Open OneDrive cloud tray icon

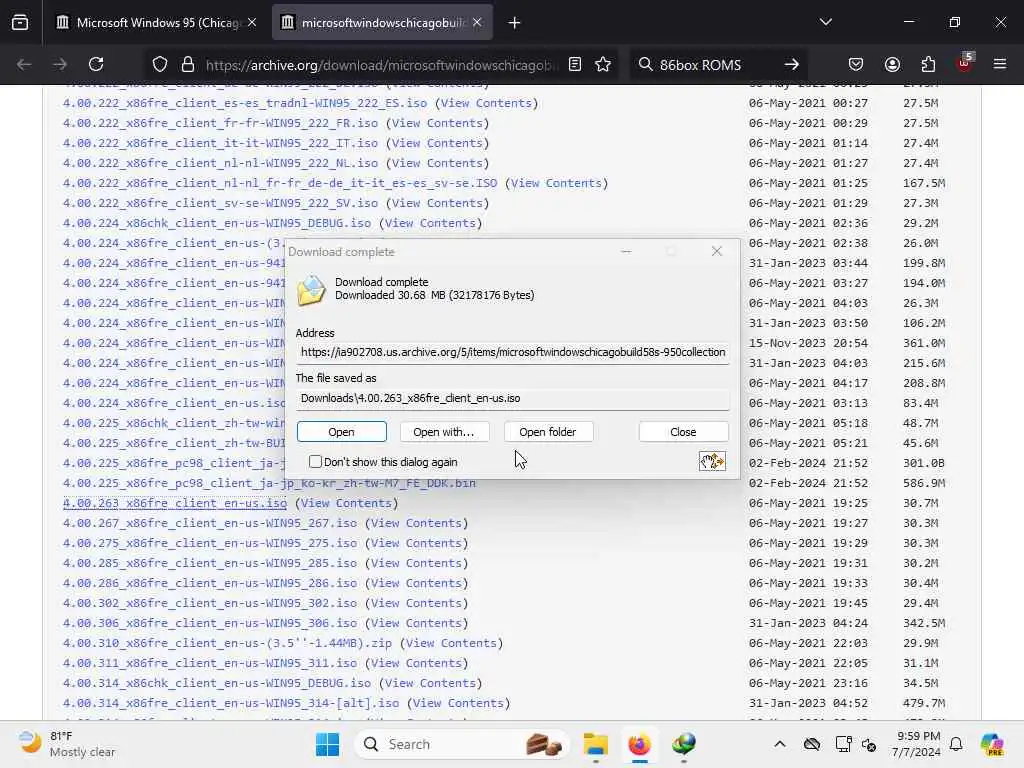coord(812,744)
